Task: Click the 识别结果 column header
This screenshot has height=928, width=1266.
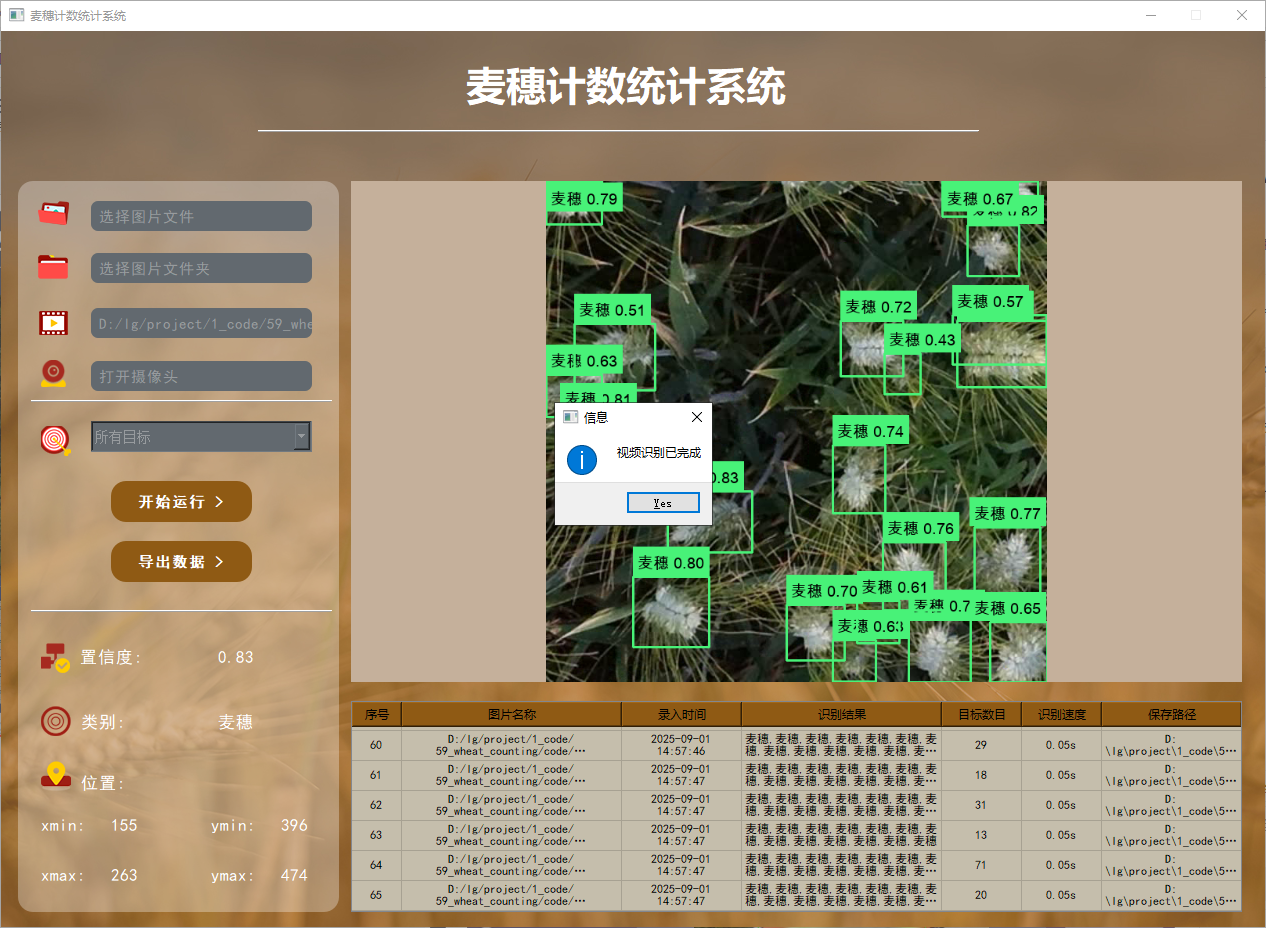Action: click(842, 714)
